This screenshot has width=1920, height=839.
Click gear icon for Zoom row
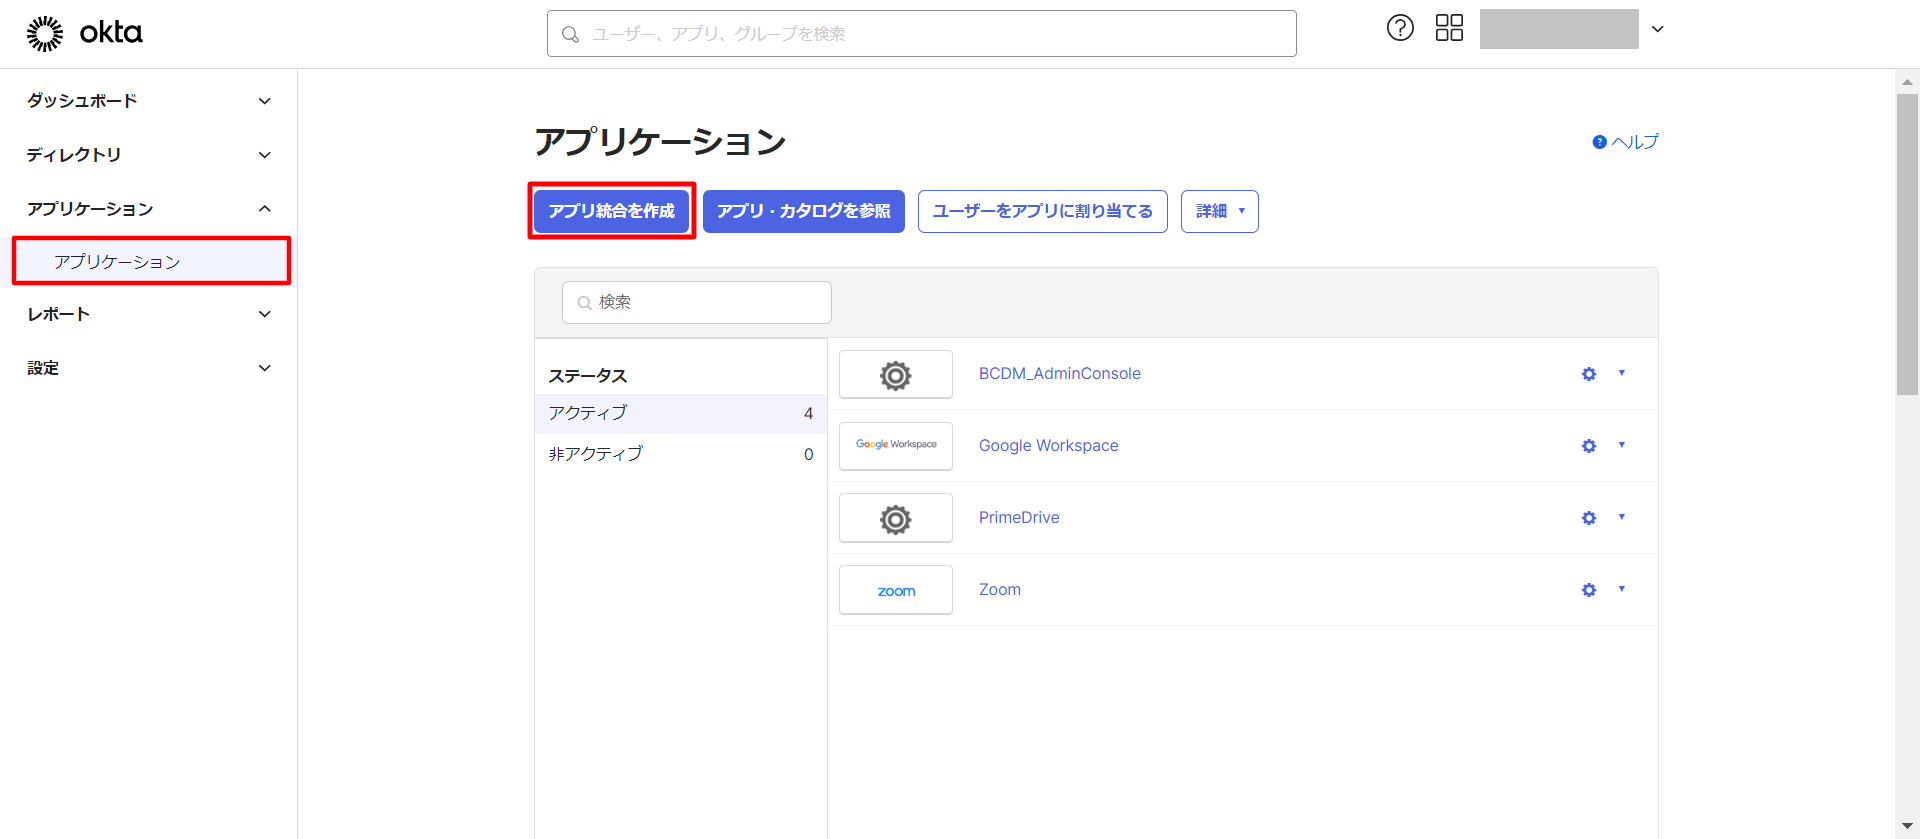(x=1589, y=590)
